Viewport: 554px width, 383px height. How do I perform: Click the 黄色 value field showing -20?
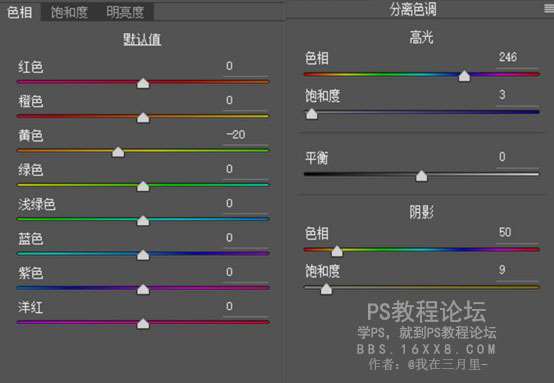(x=246, y=135)
